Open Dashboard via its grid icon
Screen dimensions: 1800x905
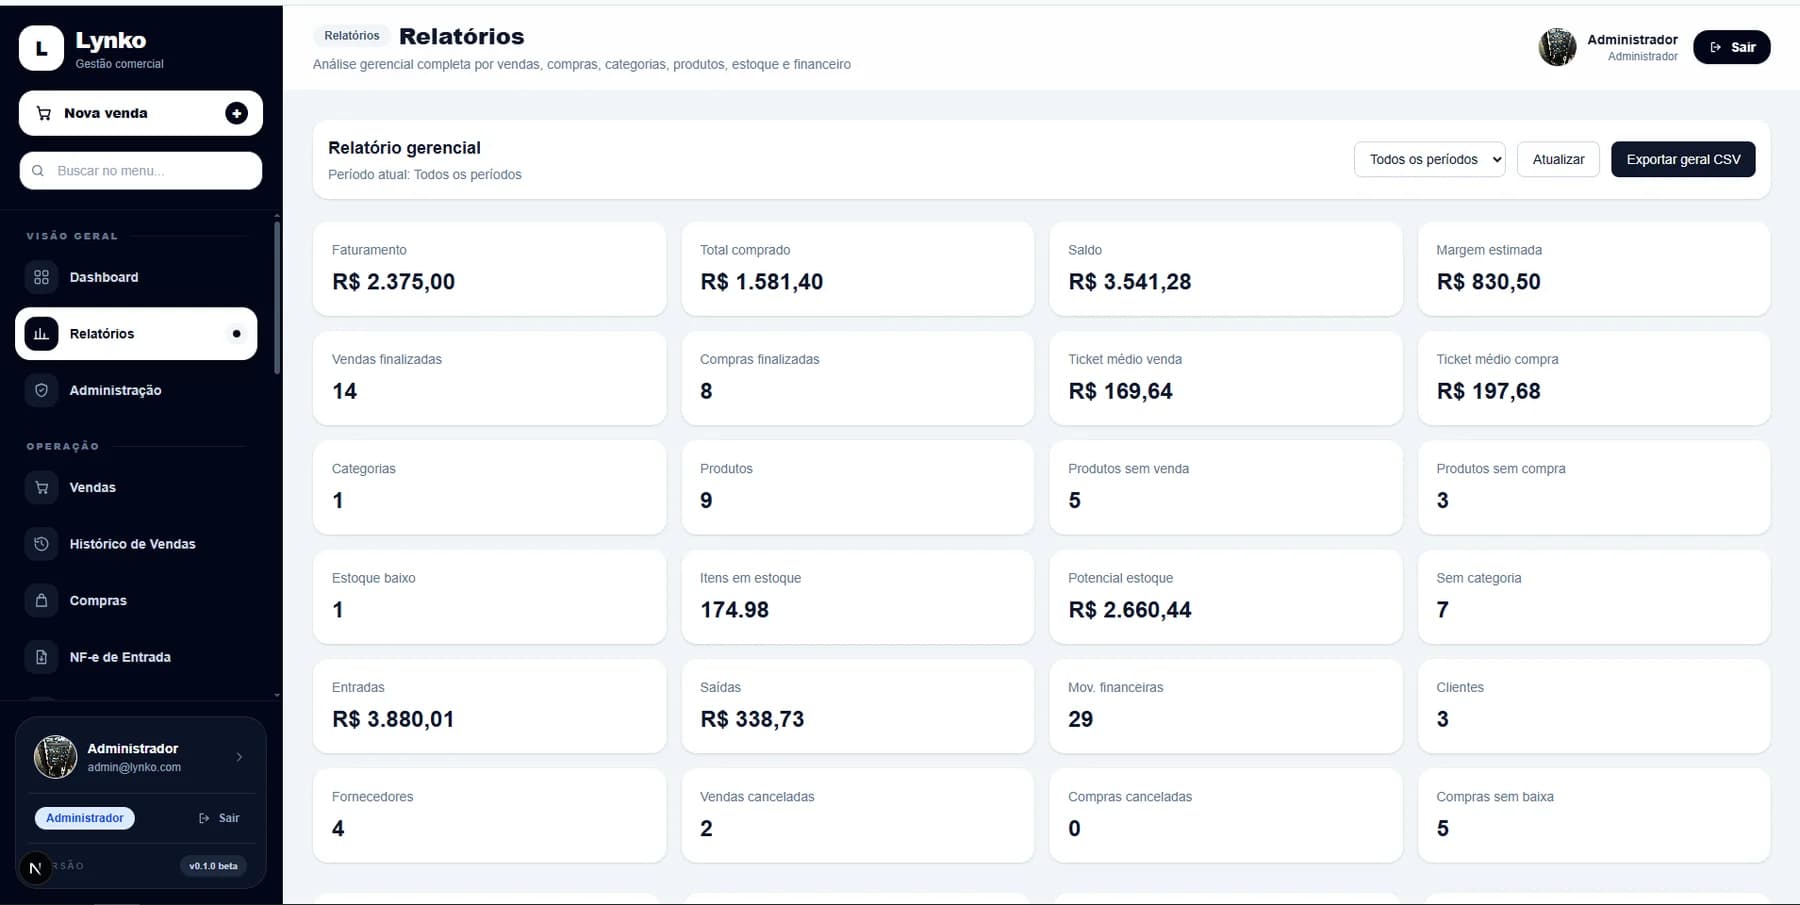point(41,277)
